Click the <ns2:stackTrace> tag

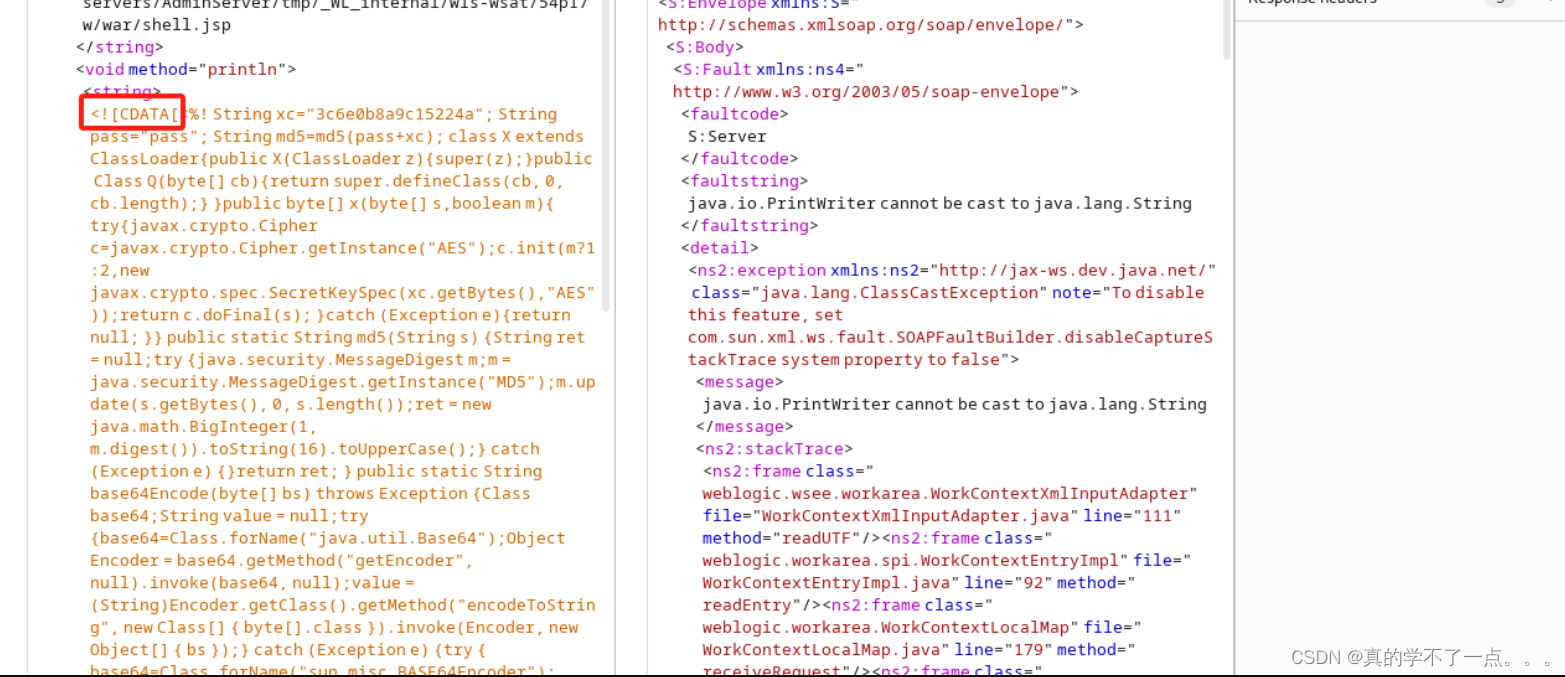pos(775,449)
